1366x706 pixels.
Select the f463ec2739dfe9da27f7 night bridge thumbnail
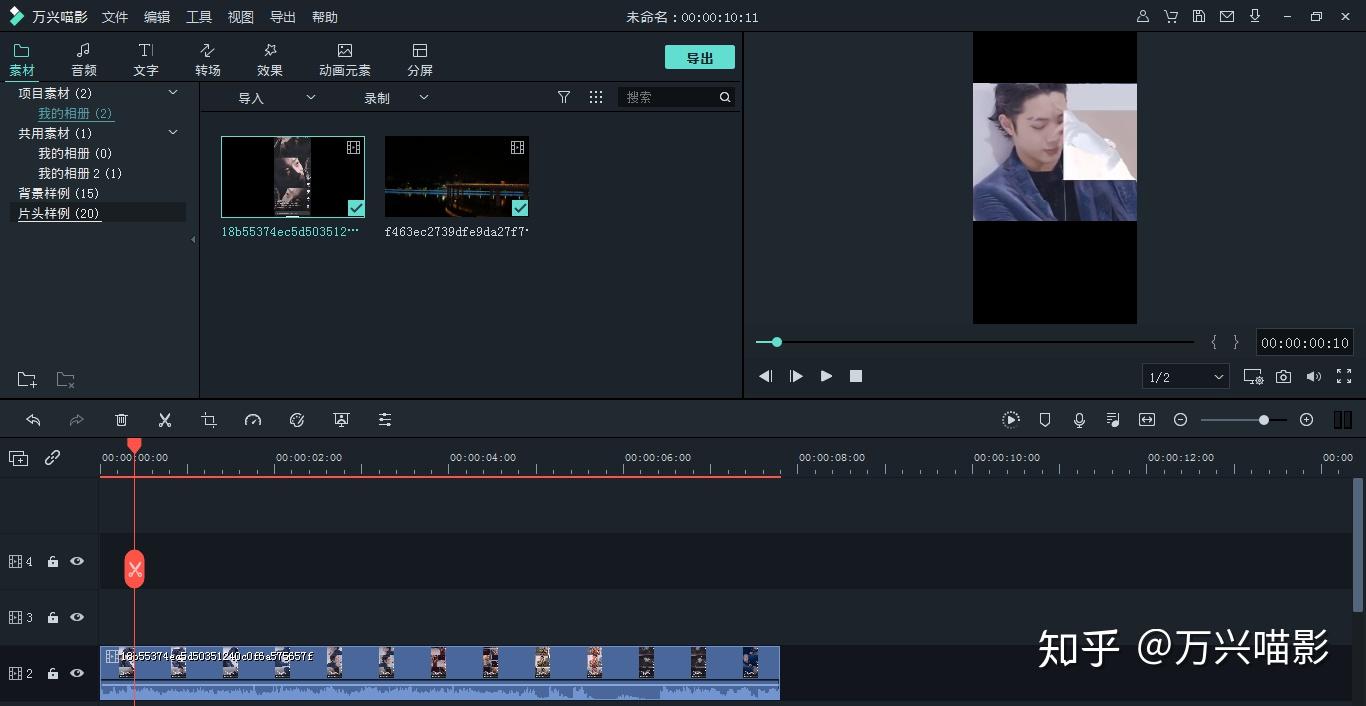coord(457,177)
